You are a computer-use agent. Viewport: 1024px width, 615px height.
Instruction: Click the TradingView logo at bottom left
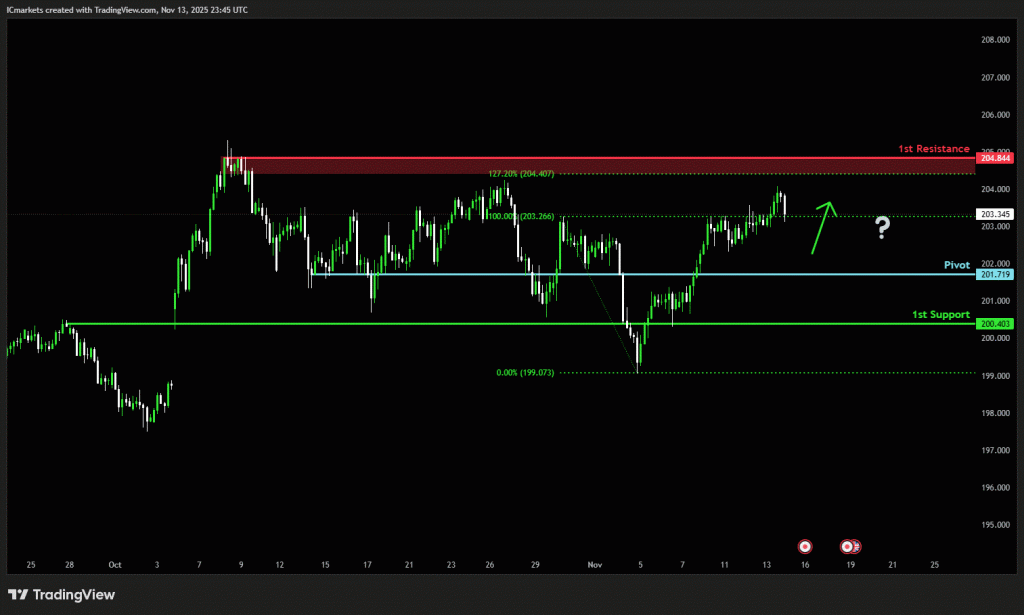click(x=62, y=595)
